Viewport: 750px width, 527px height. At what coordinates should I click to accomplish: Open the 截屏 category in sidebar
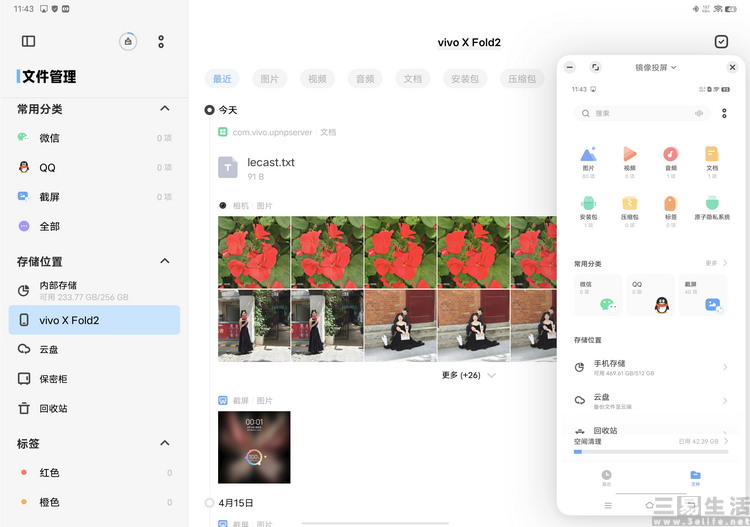tap(94, 197)
